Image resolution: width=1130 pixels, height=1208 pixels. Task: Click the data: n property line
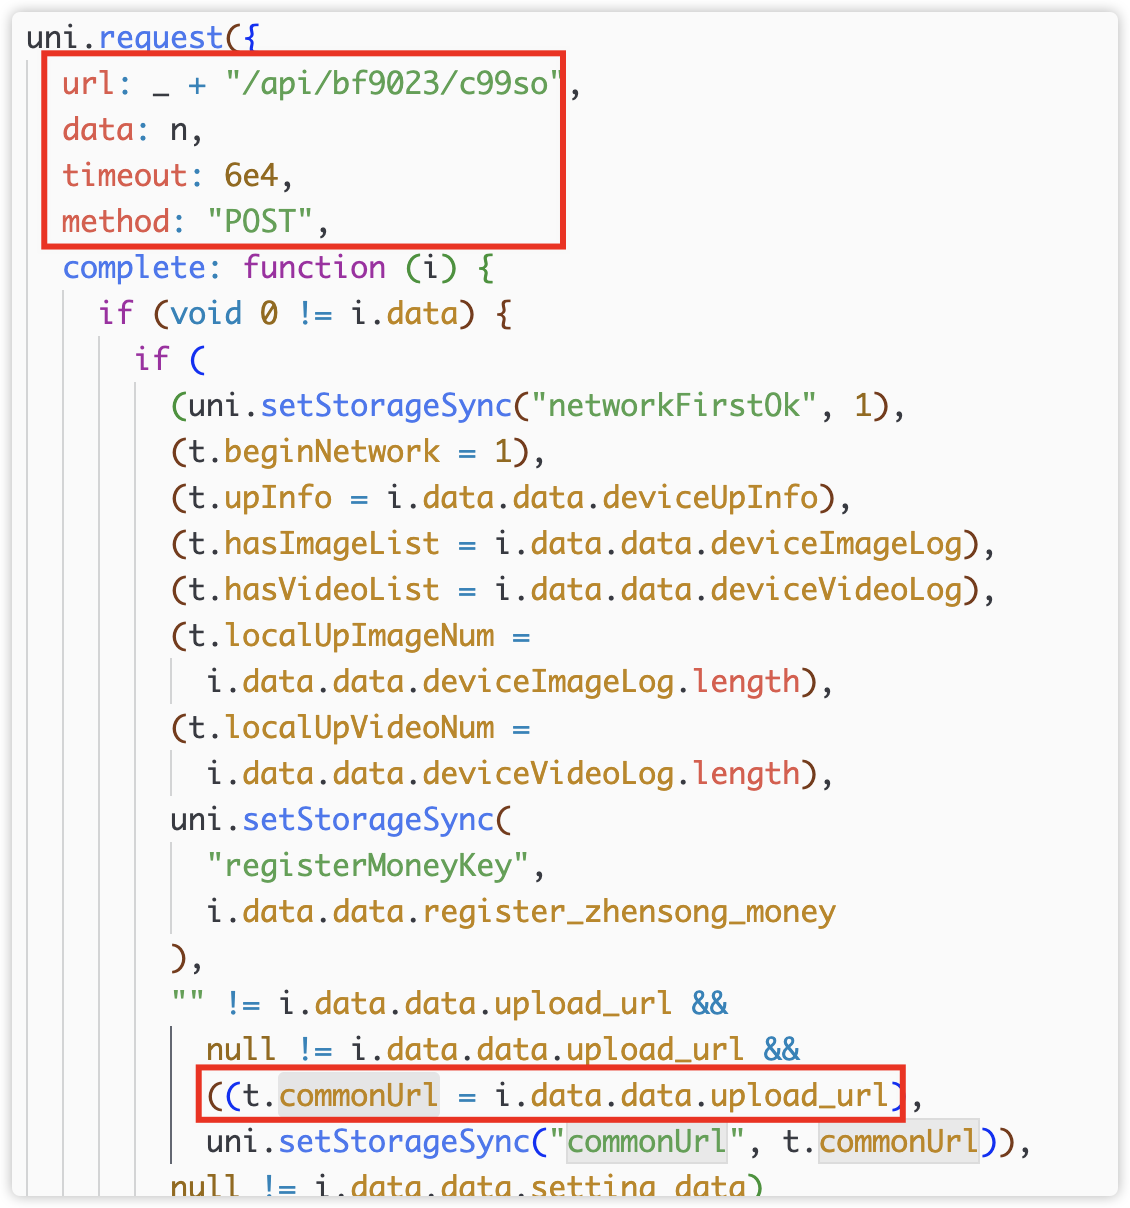click(x=132, y=129)
